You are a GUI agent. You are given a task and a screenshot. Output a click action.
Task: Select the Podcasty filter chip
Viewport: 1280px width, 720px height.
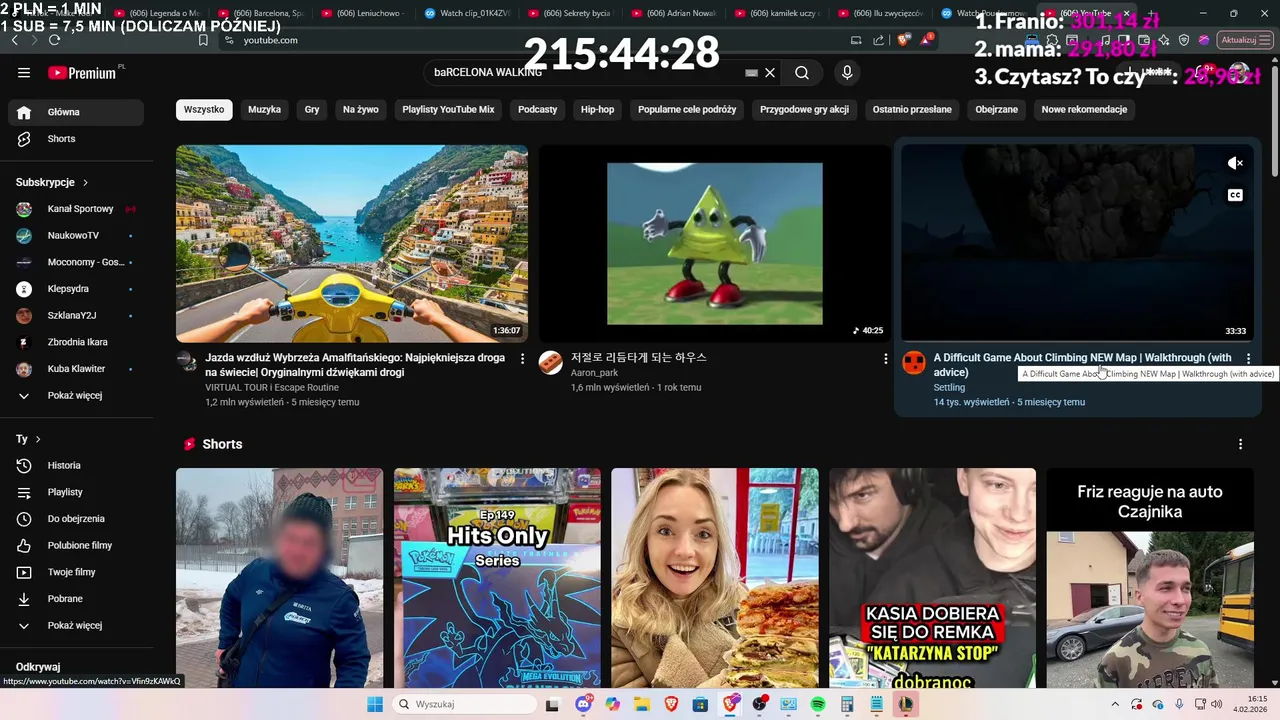537,110
